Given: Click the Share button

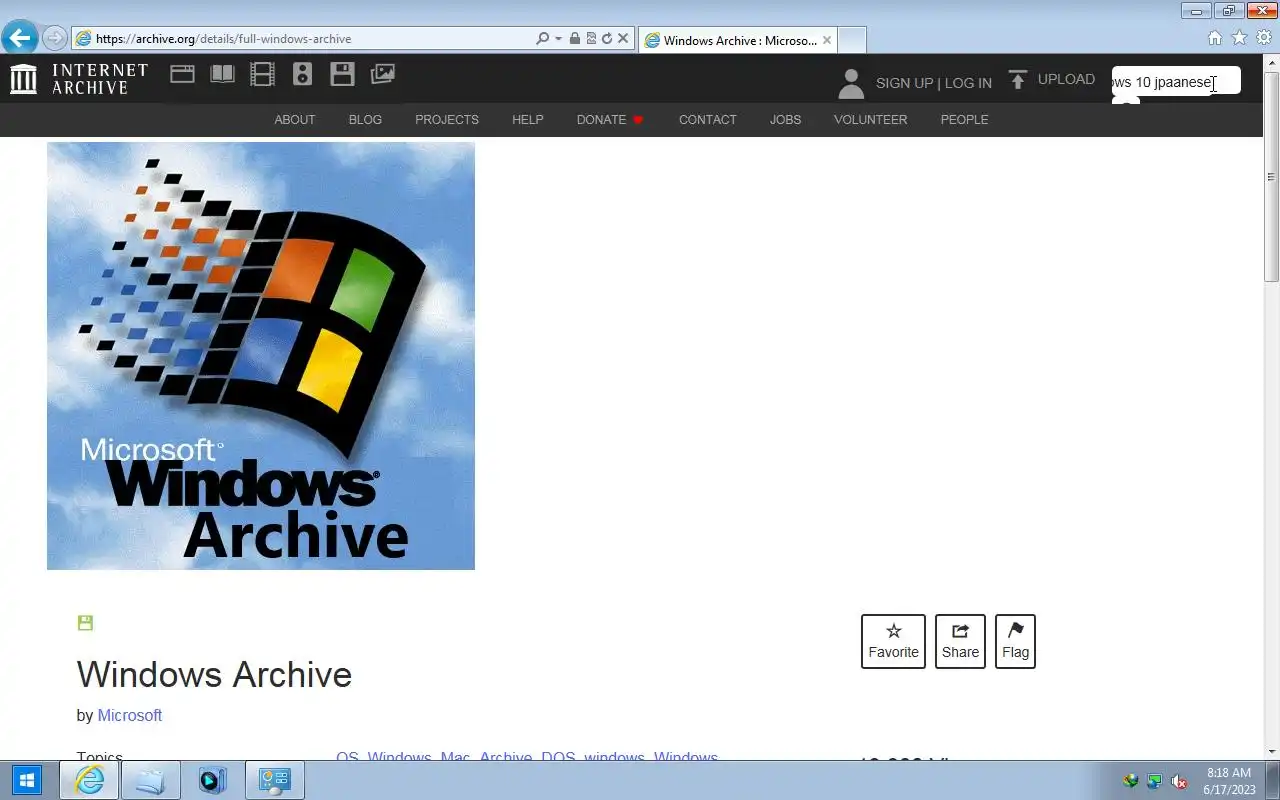Looking at the screenshot, I should point(960,641).
